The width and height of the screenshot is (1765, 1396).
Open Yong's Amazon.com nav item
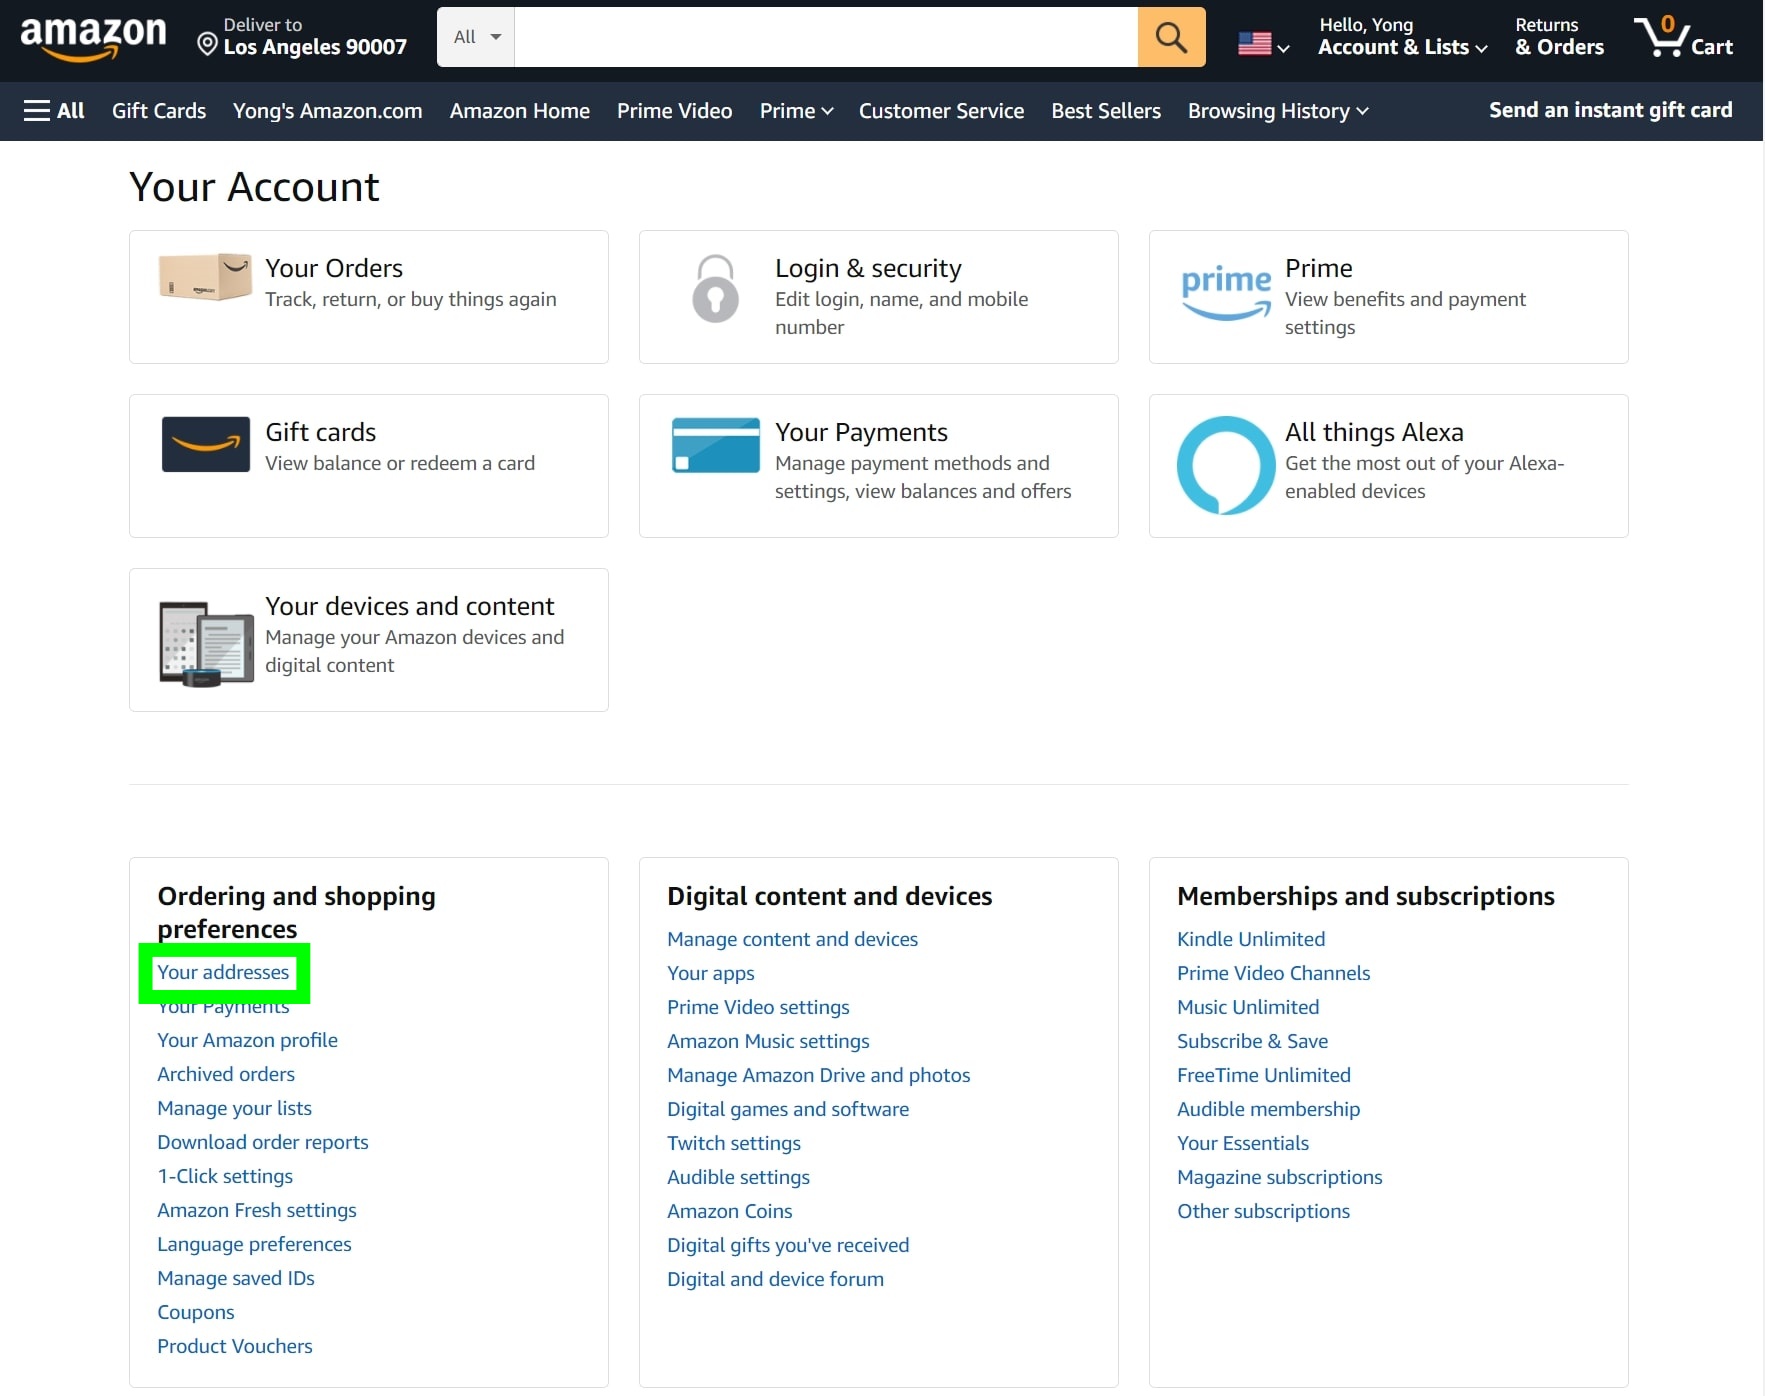327,111
